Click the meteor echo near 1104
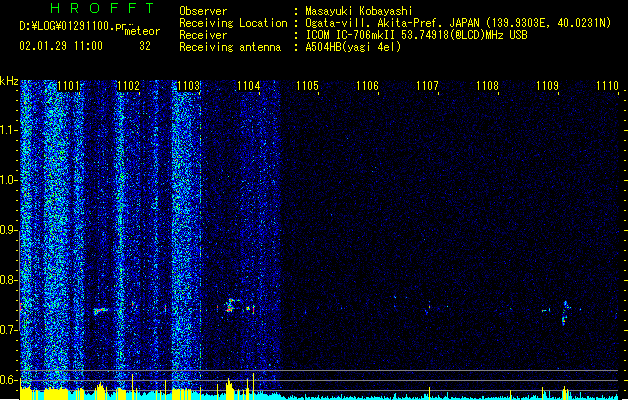 pyautogui.click(x=231, y=306)
